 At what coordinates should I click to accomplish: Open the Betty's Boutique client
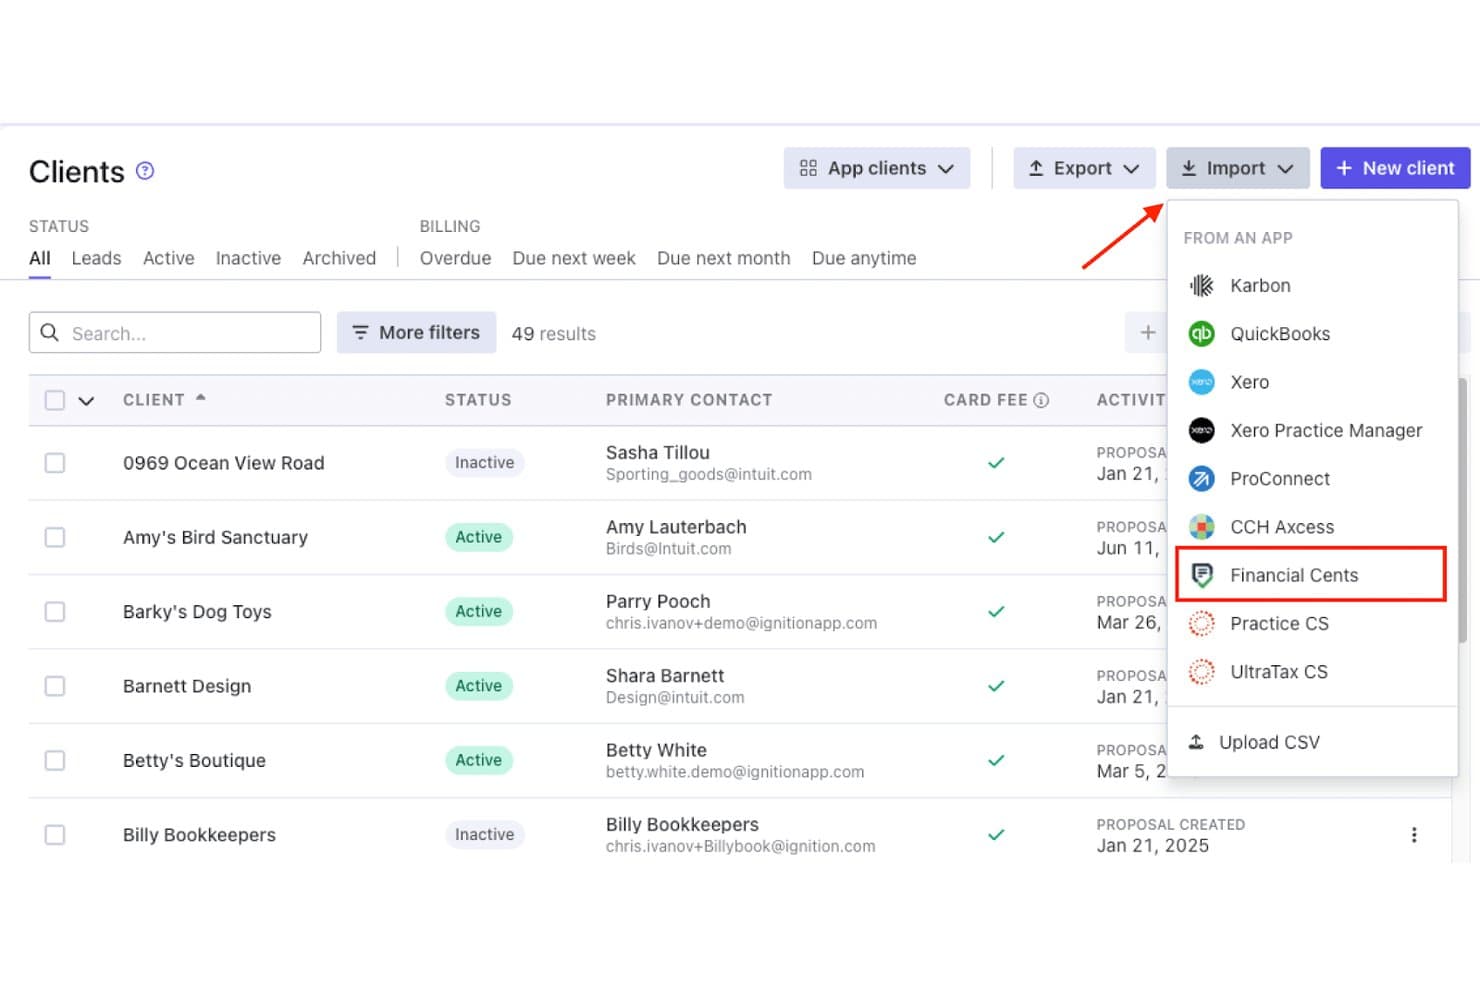(194, 761)
